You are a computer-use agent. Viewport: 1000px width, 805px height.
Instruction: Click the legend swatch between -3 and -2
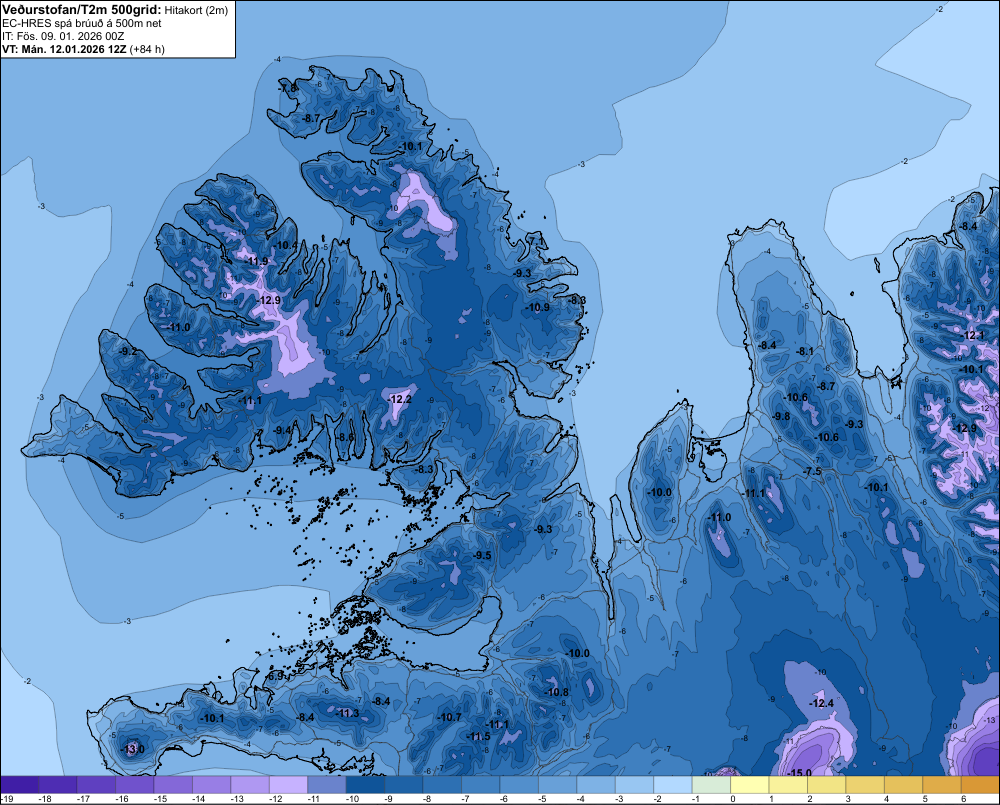[x=635, y=785]
